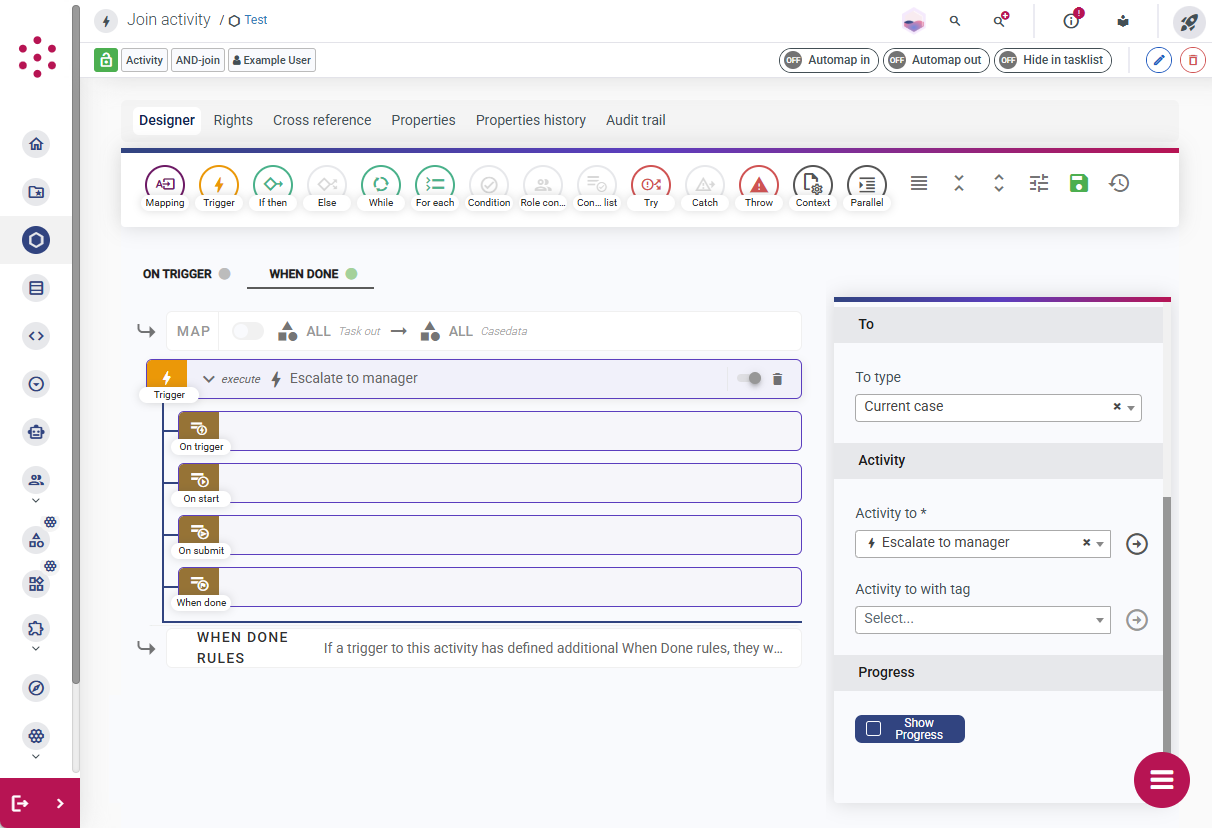Open the Audit trail tab
Viewport: 1212px width, 828px height.
(x=636, y=120)
